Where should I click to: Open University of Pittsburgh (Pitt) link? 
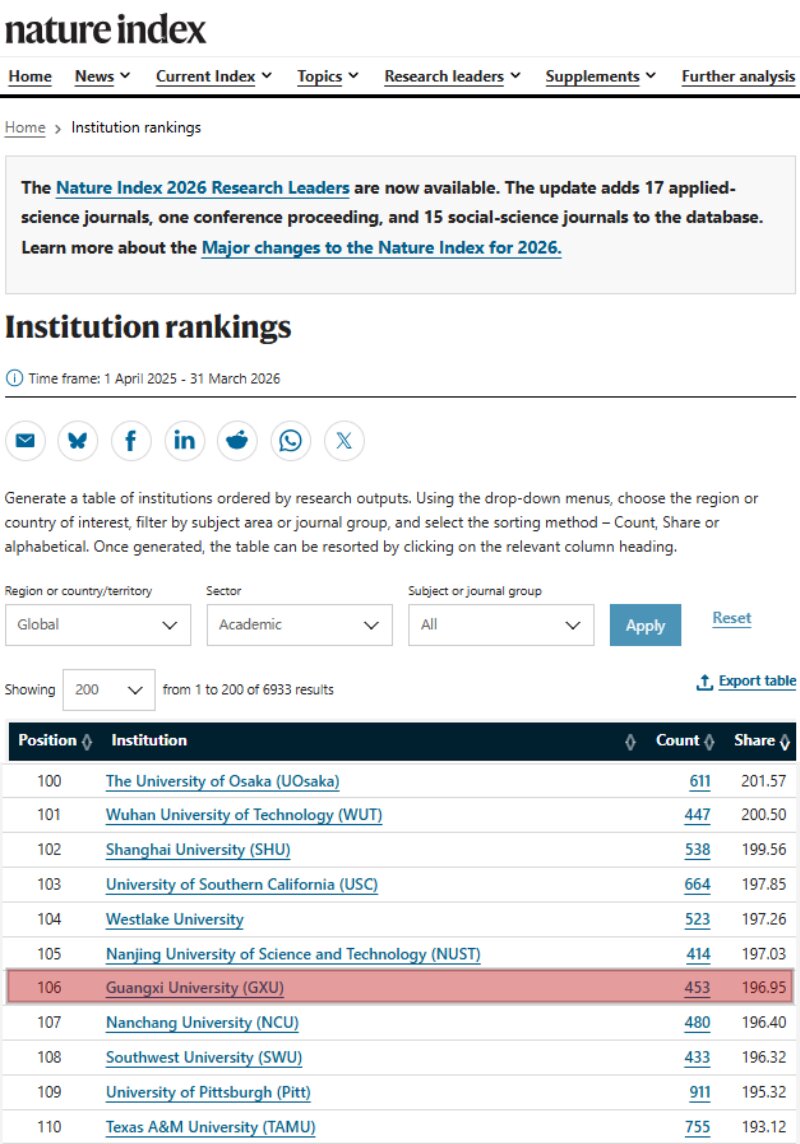(208, 1092)
